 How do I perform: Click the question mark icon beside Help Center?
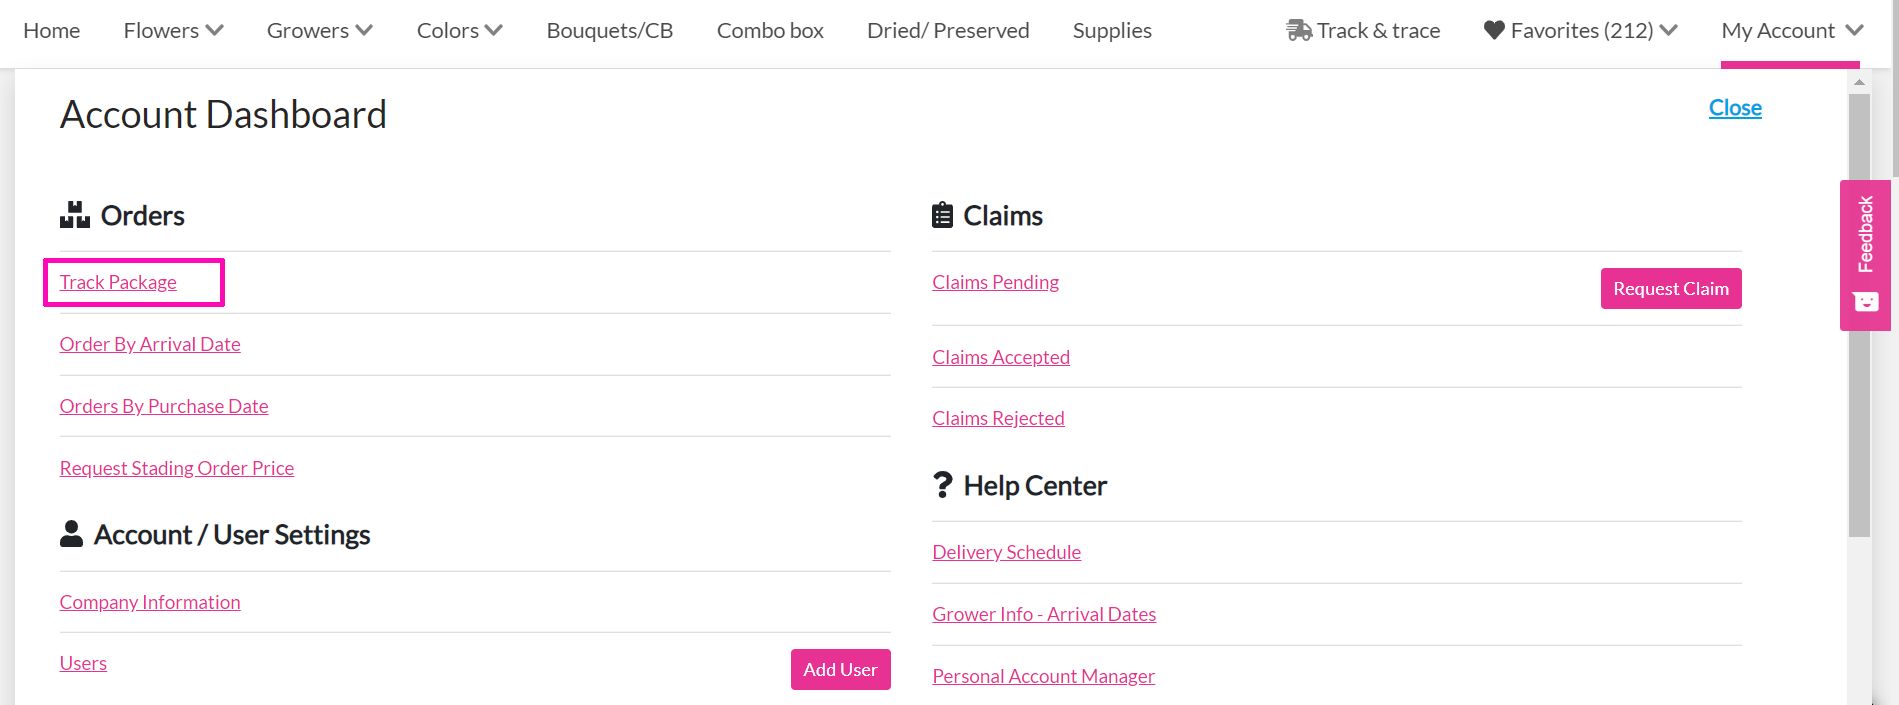click(x=941, y=484)
